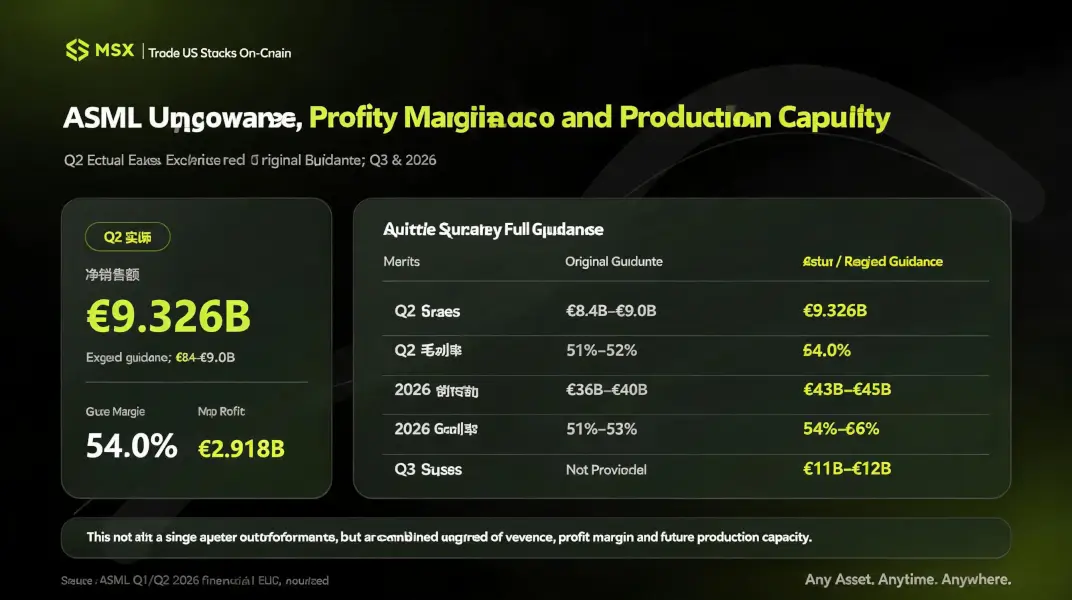The width and height of the screenshot is (1072, 600).
Task: Click the MSX brand name text
Action: click(114, 51)
